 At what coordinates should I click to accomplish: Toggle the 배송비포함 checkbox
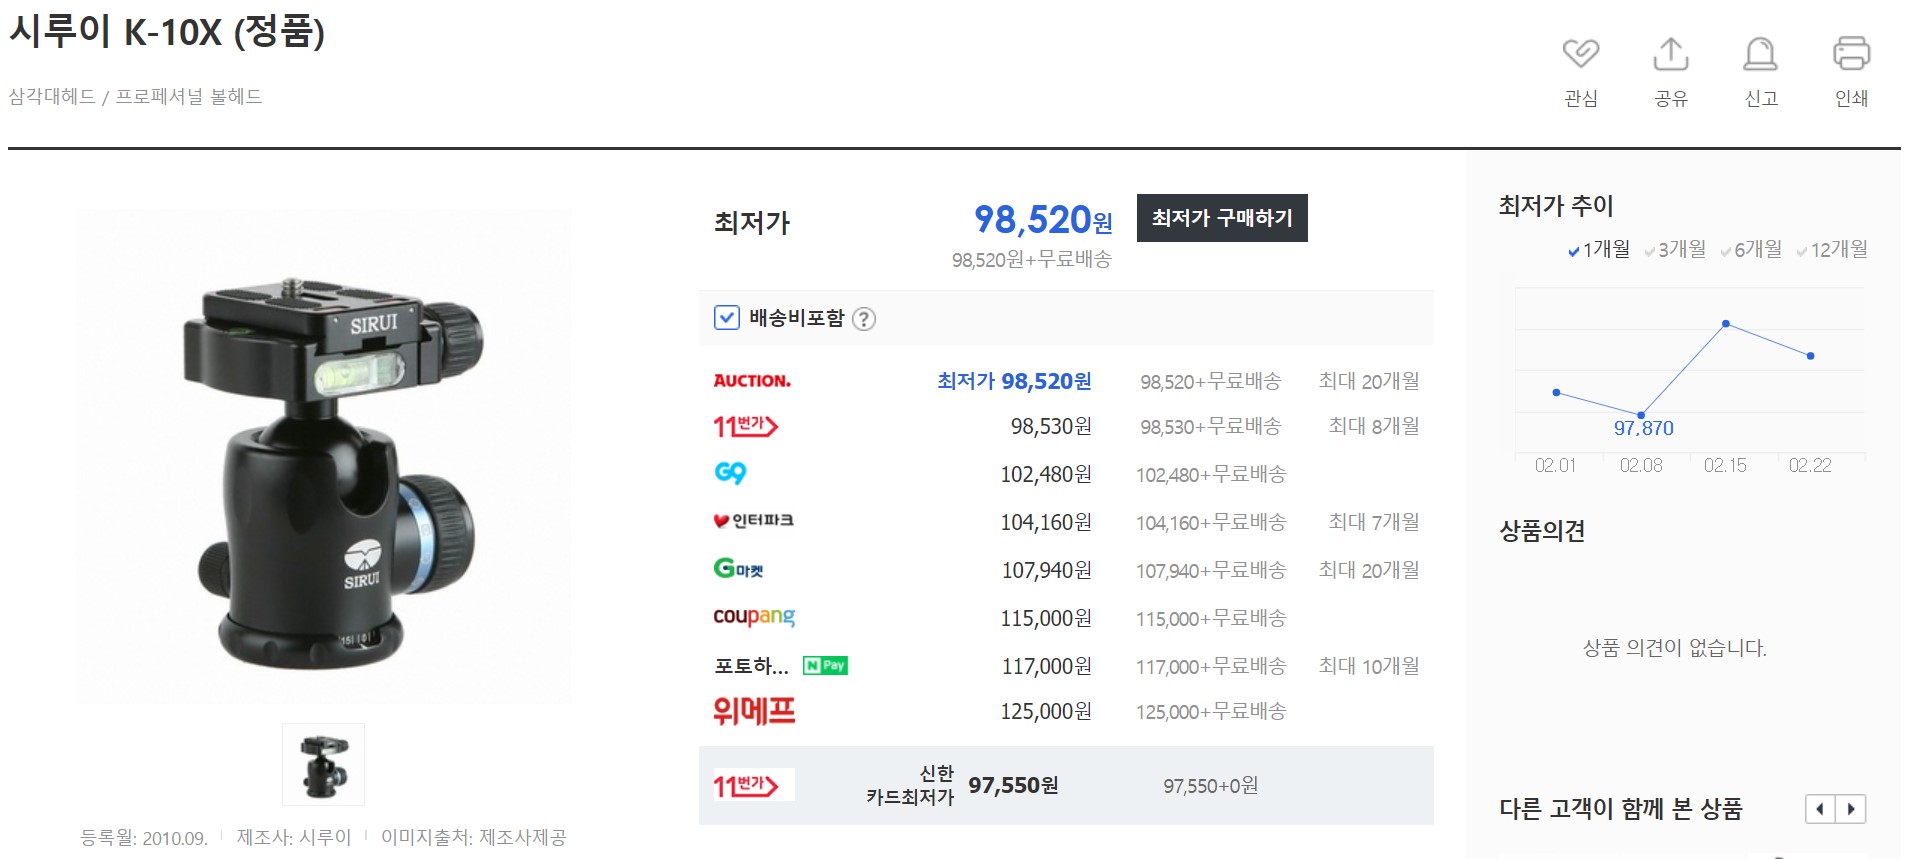[x=726, y=318]
